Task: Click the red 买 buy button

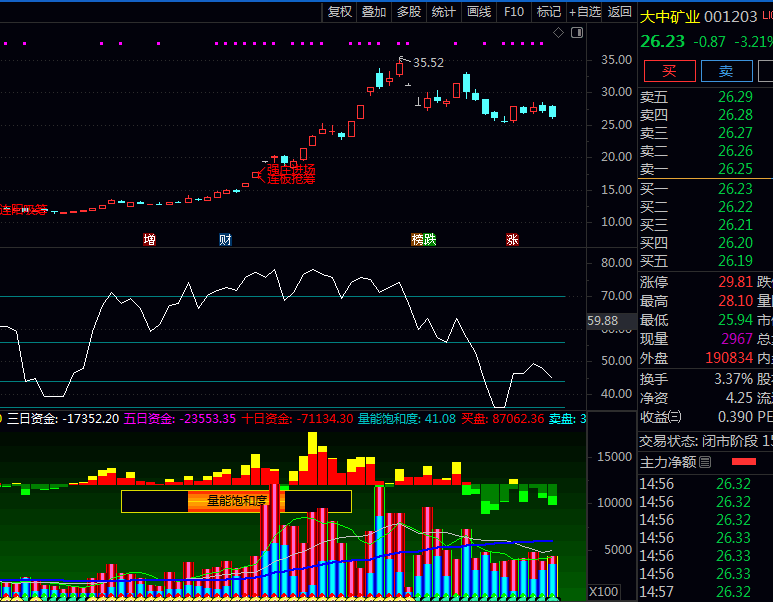Action: click(669, 71)
